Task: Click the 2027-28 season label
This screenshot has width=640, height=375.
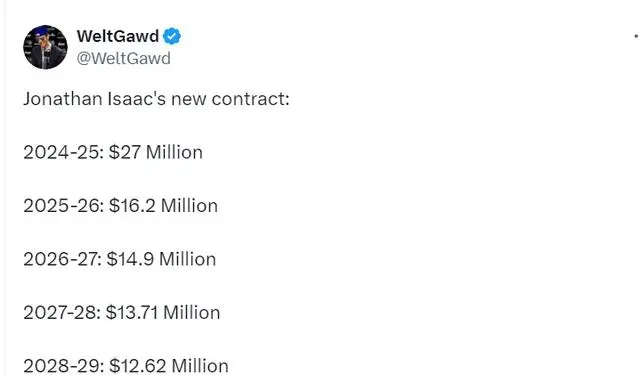Action: point(62,313)
